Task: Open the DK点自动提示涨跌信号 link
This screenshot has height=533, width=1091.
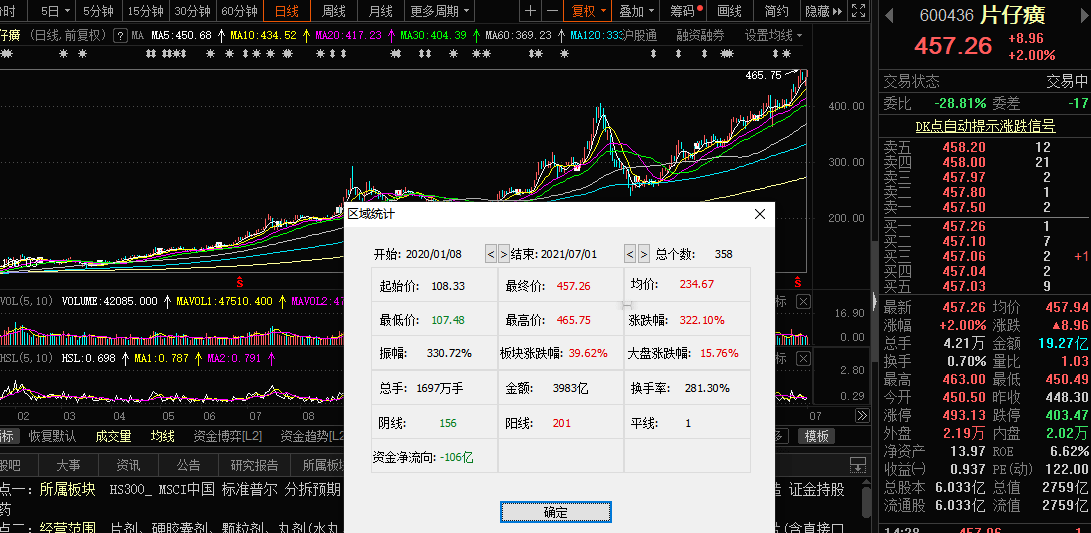Action: (x=985, y=126)
